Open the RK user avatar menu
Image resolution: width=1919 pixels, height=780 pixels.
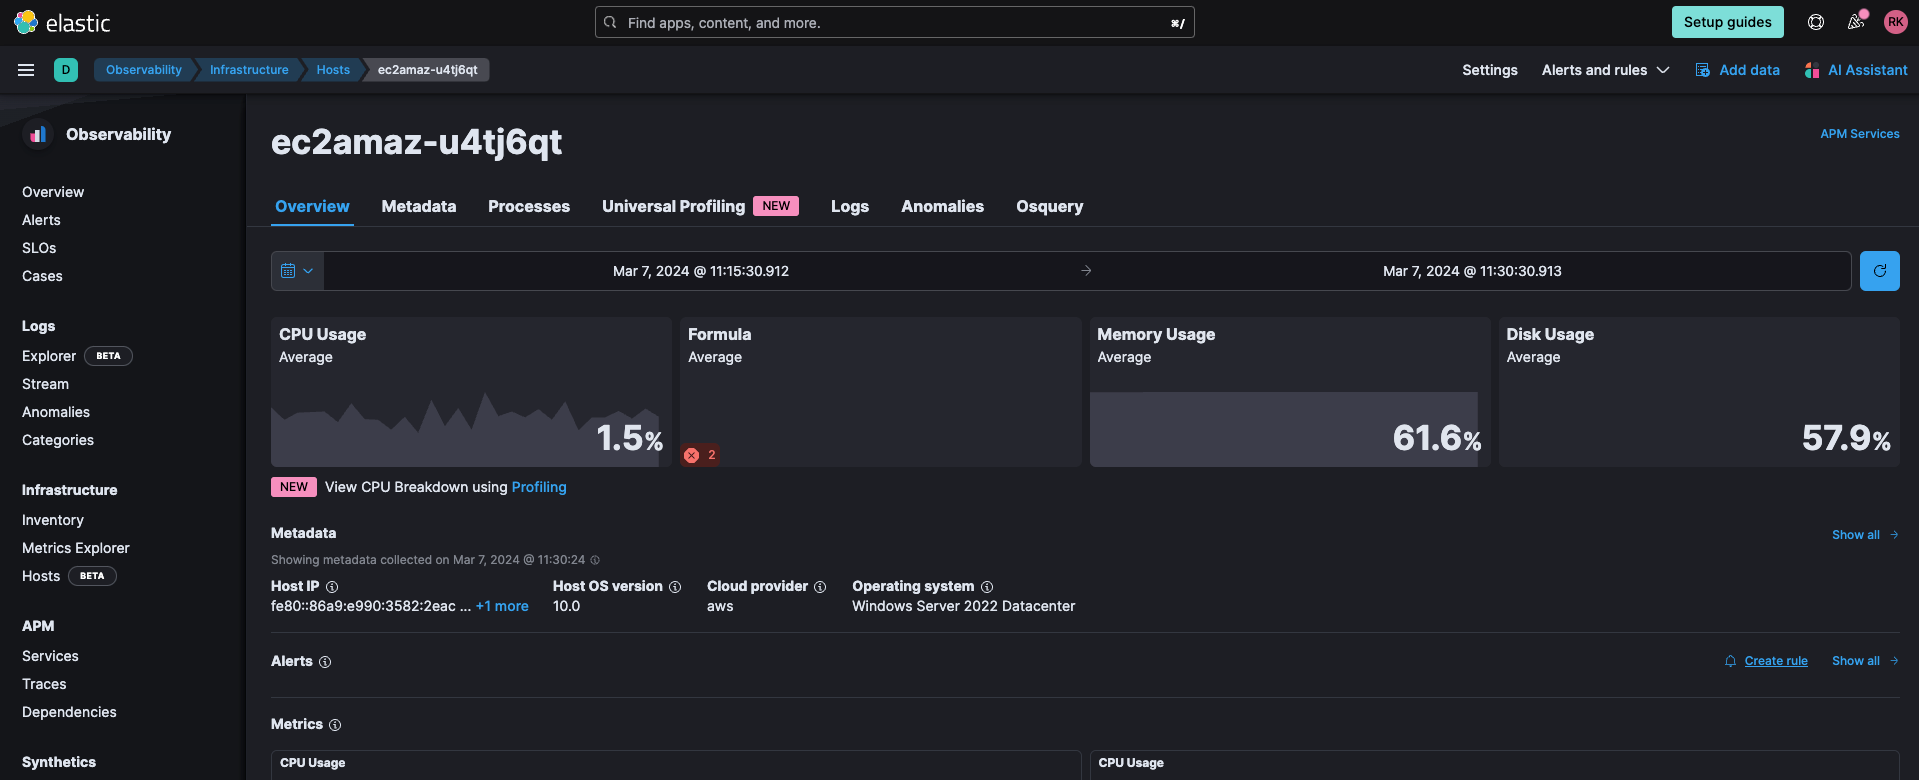1895,22
